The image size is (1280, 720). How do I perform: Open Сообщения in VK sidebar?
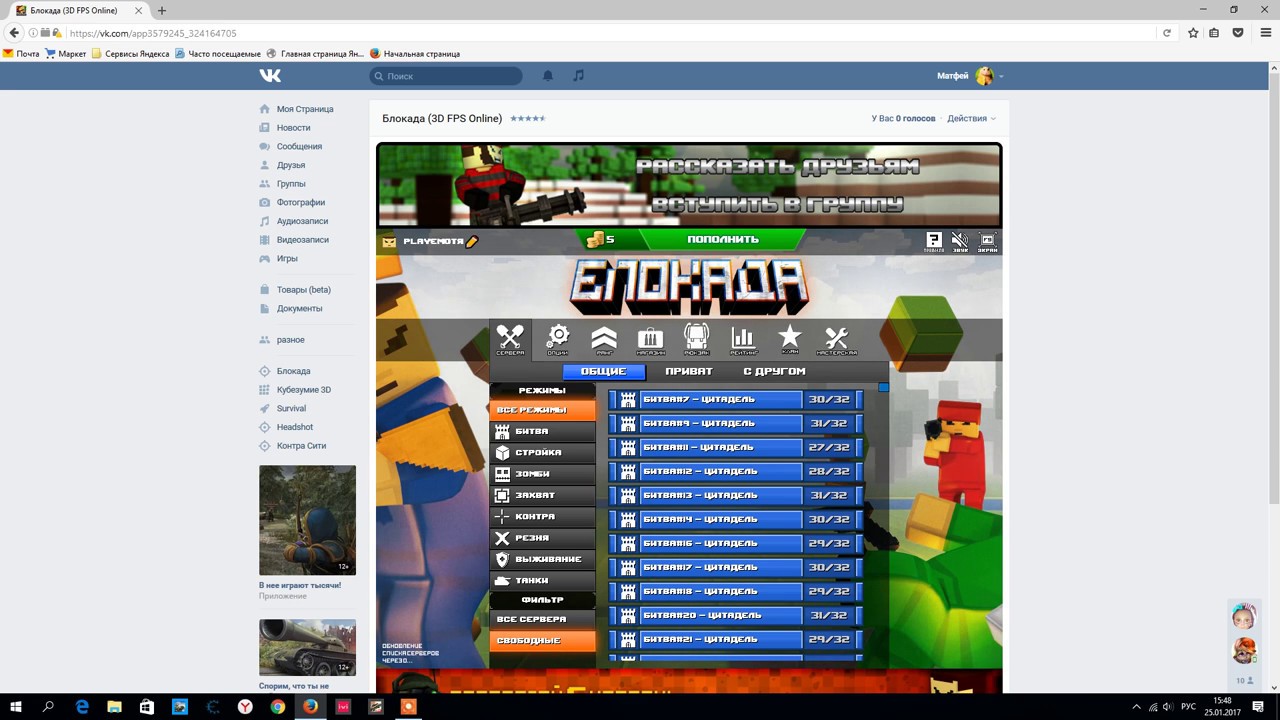coord(299,146)
